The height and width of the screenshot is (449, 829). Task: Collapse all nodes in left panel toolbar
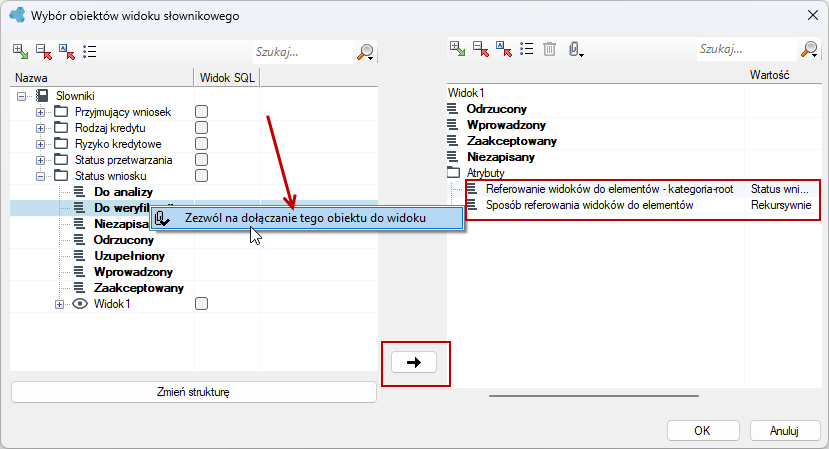point(44,51)
